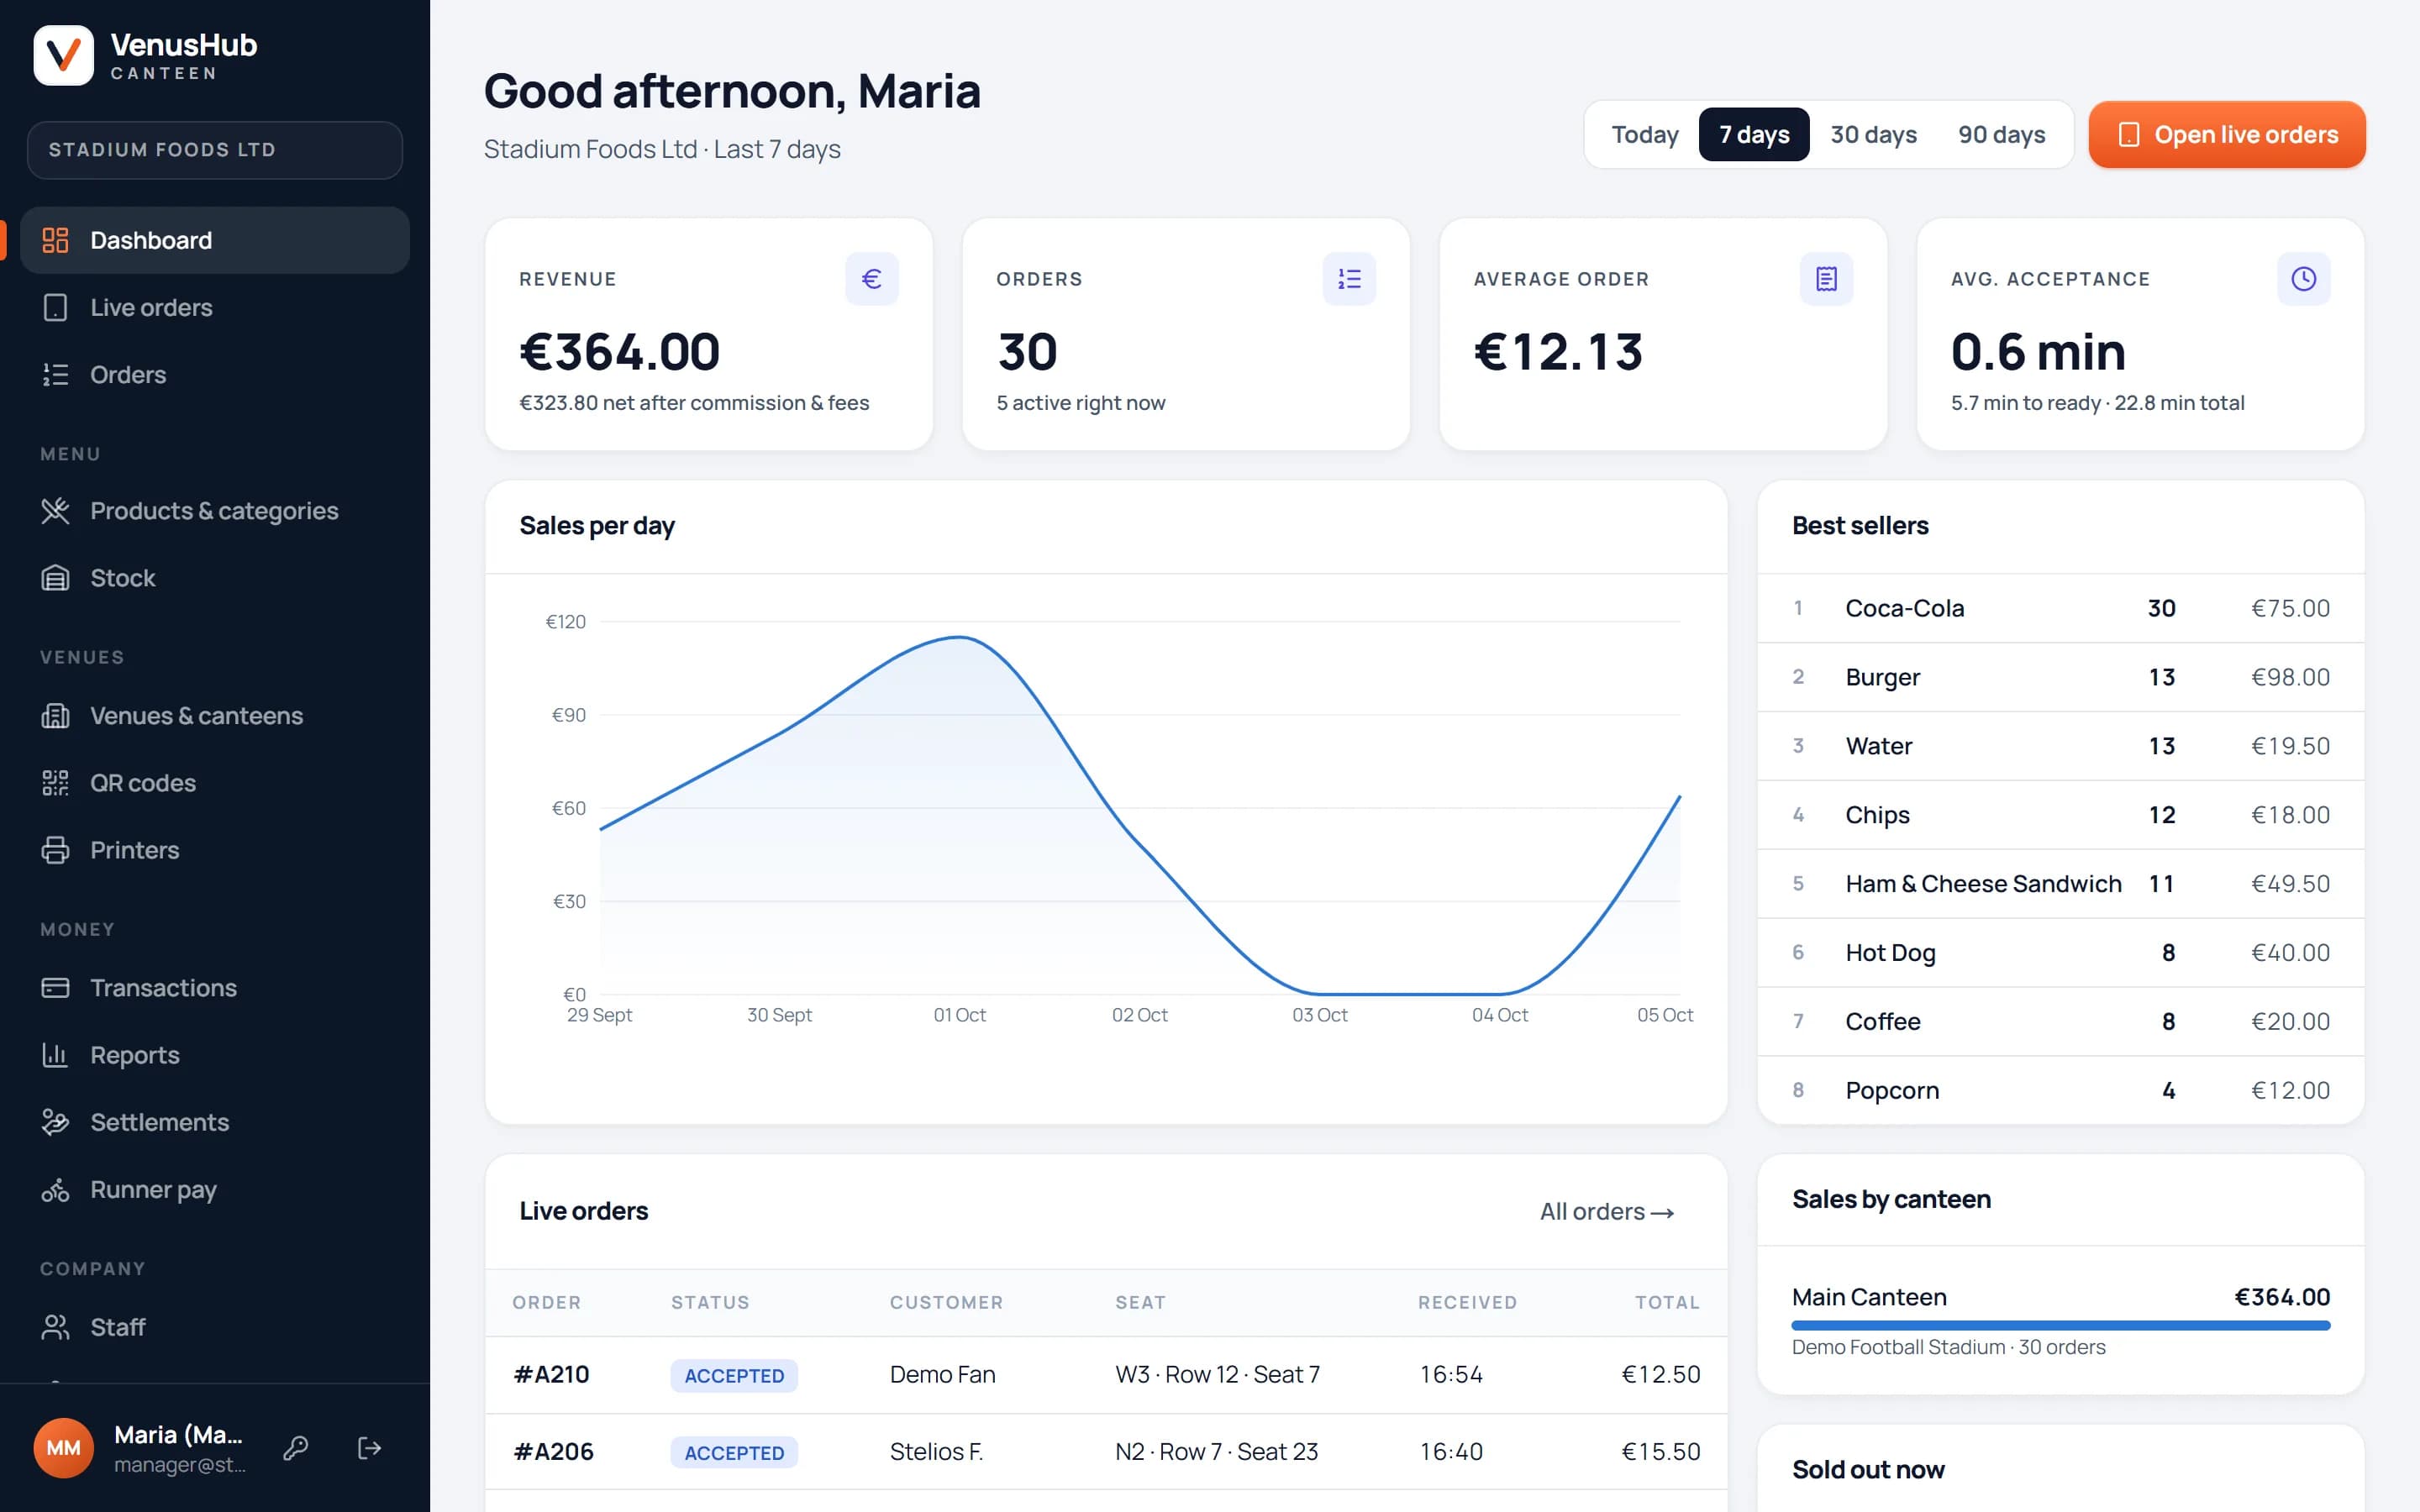This screenshot has height=1512, width=2420.
Task: Click the clock icon on Avg. Acceptance card
Action: pyautogui.click(x=2303, y=279)
